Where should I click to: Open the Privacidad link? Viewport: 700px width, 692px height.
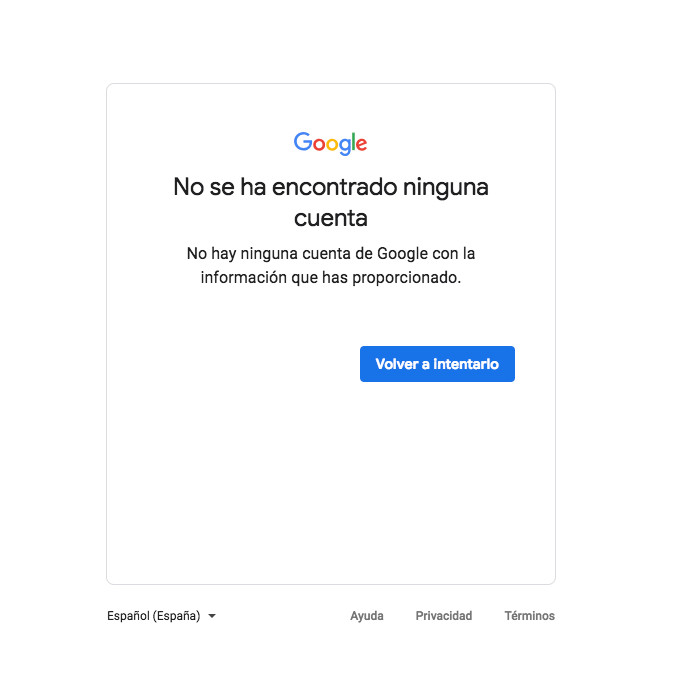443,616
